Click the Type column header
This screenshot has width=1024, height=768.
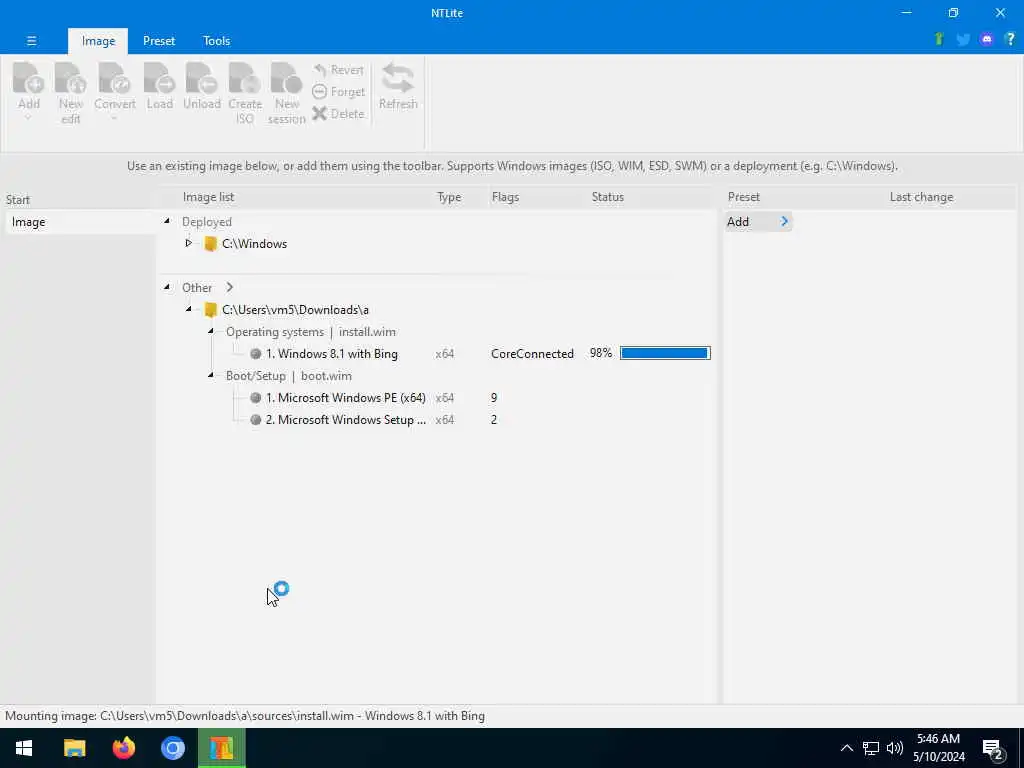click(449, 197)
